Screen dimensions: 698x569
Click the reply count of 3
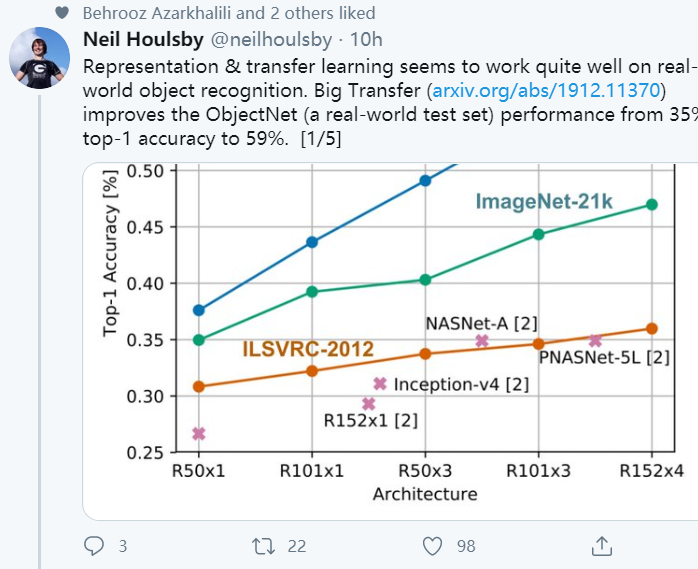[x=123, y=546]
